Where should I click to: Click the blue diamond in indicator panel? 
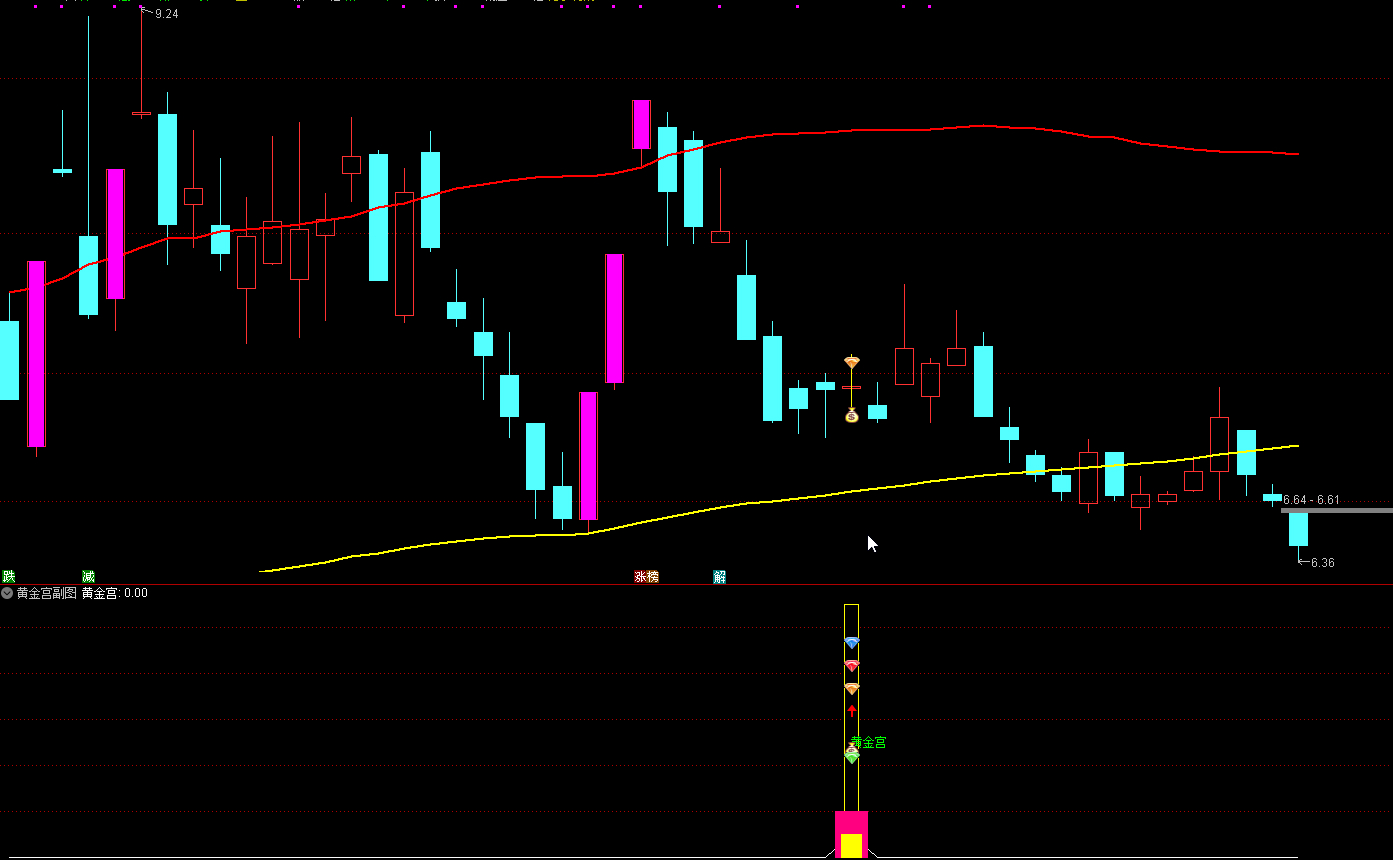tap(851, 642)
